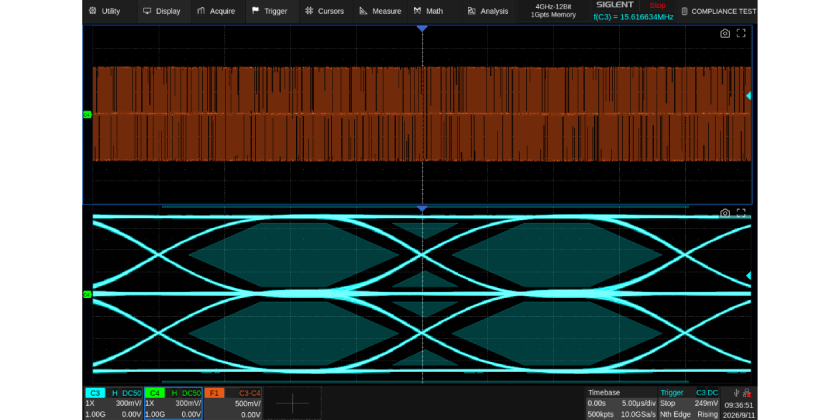This screenshot has width=840, height=420.
Task: Open the Display menu
Action: [162, 11]
